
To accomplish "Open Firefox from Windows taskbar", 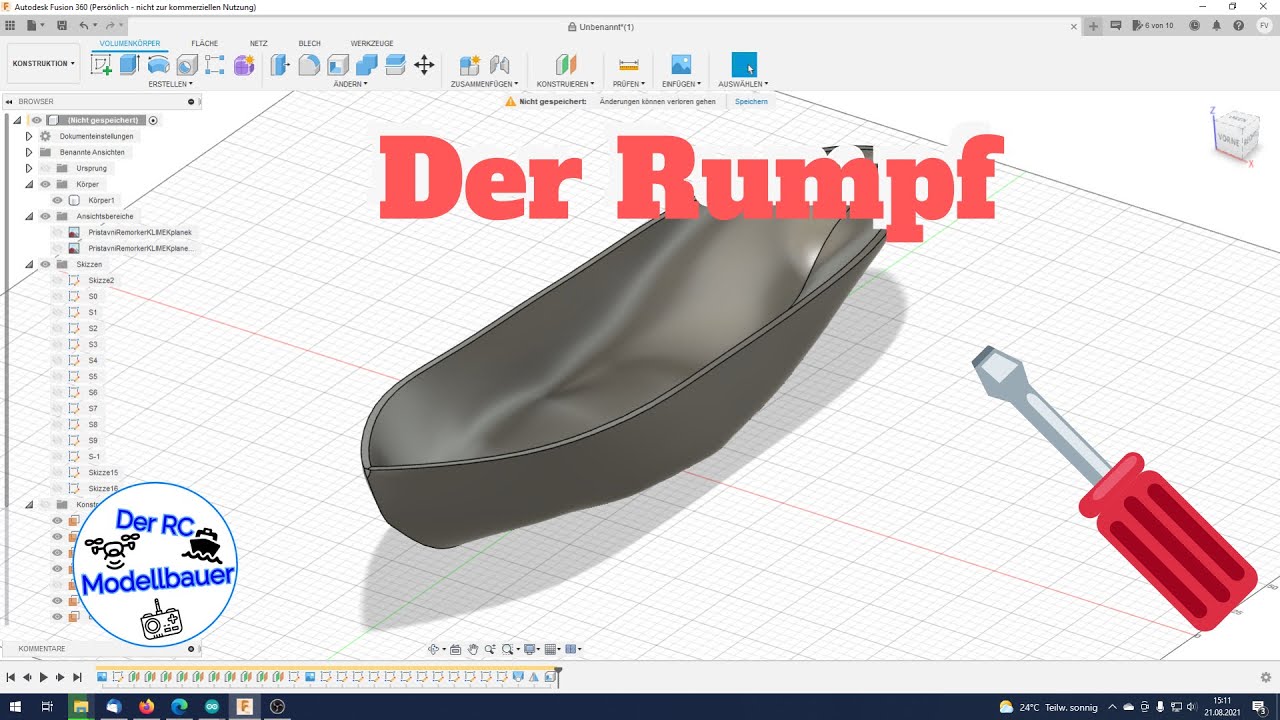I will 147,706.
